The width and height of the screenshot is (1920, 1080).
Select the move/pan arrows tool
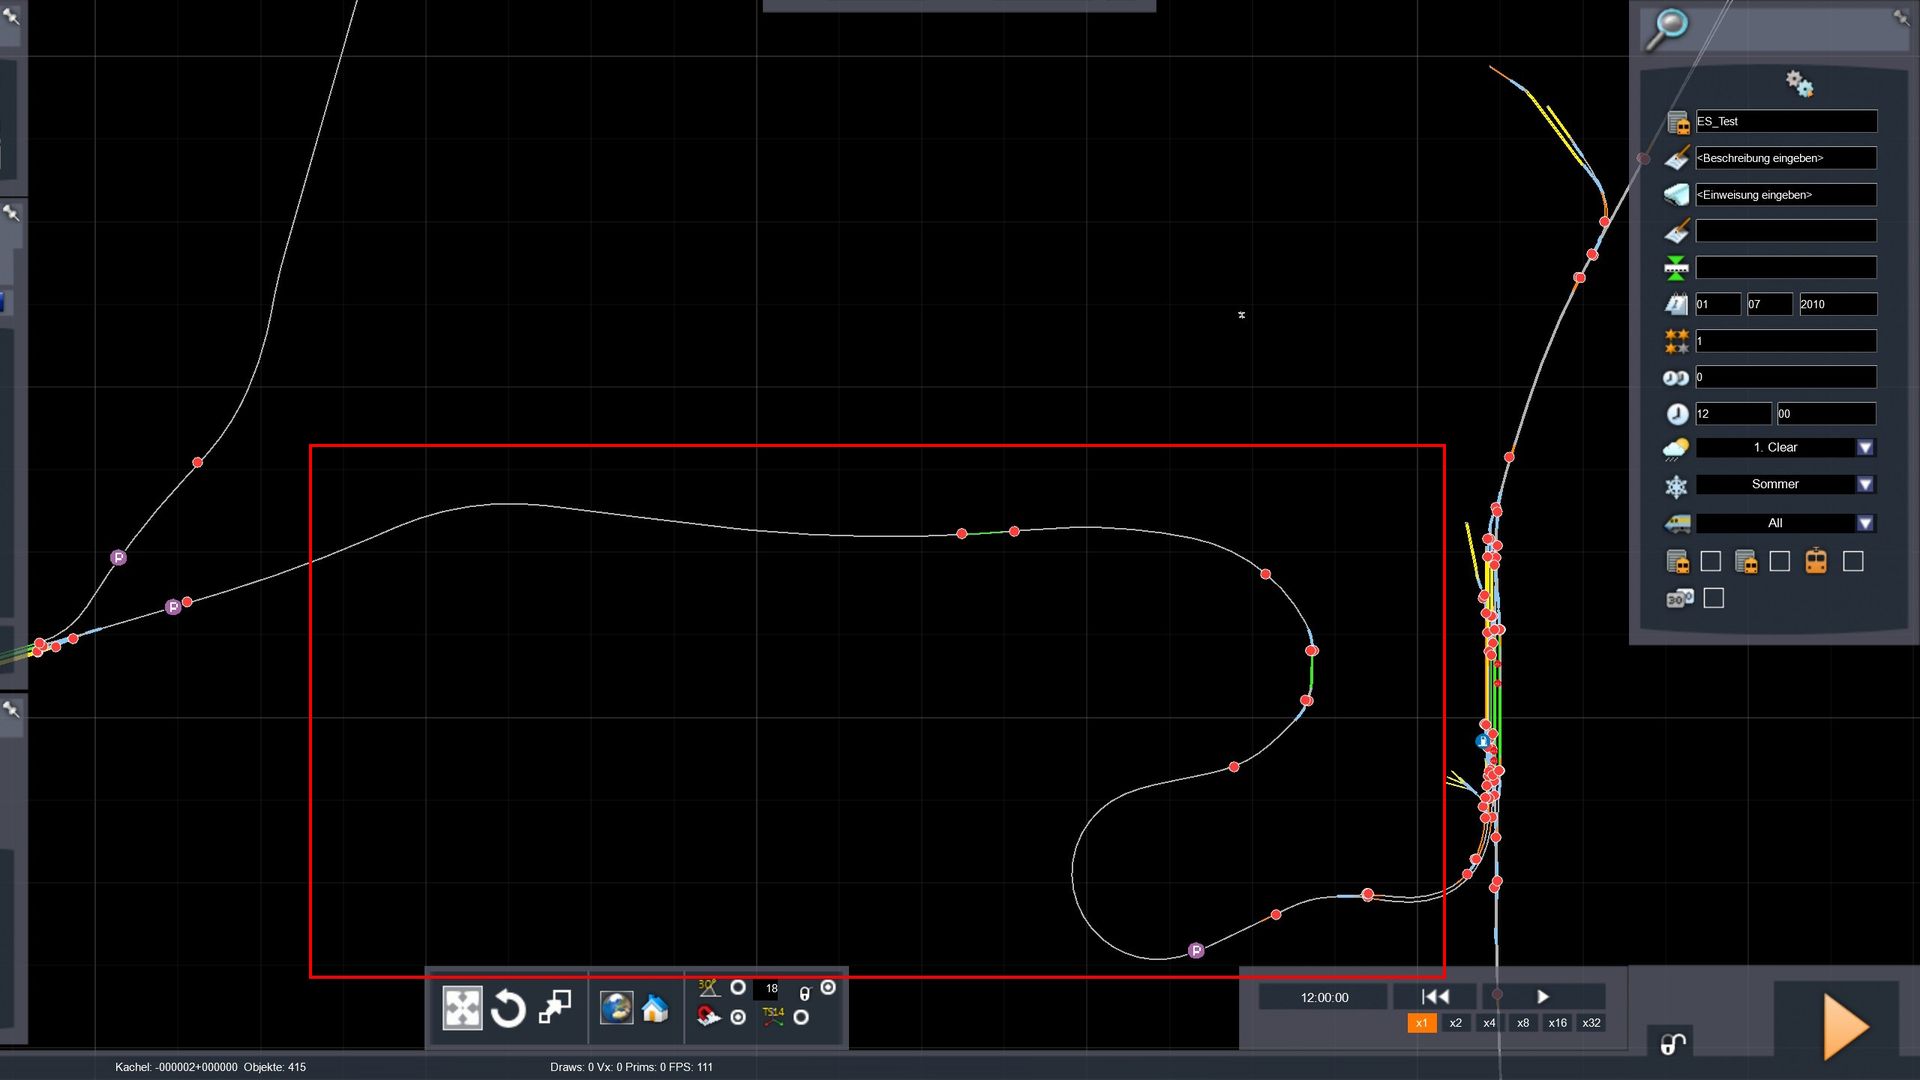coord(462,1008)
